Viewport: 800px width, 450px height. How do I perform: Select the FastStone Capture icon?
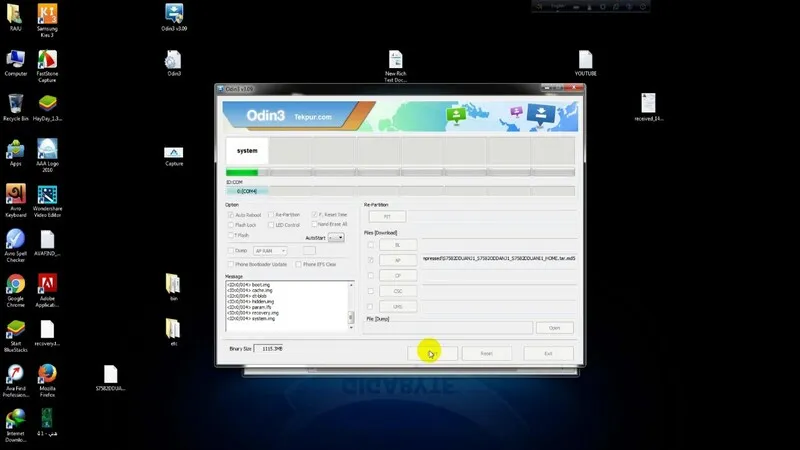point(47,60)
